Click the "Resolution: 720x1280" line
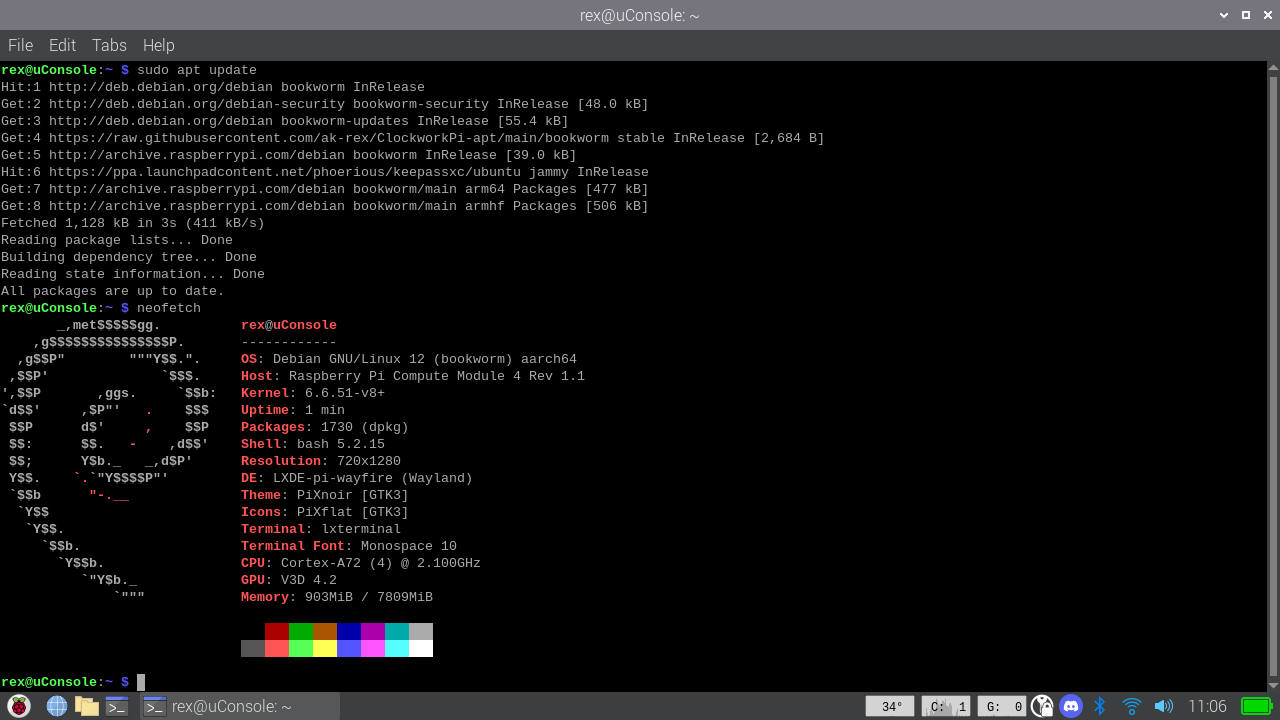The width and height of the screenshot is (1280, 720). click(x=321, y=461)
